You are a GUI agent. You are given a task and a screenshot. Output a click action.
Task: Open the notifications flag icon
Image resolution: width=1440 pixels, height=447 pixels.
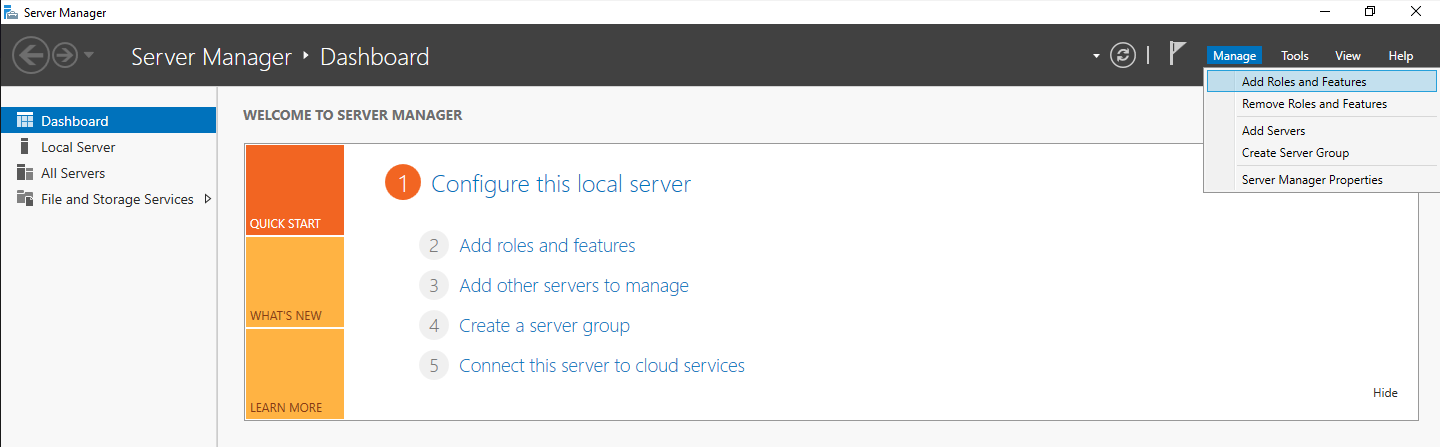(1177, 55)
